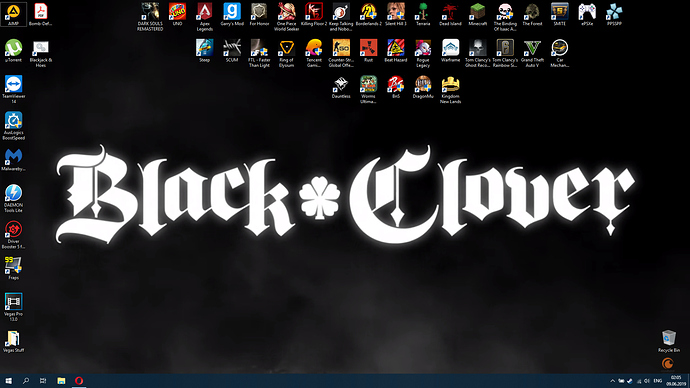690x388 pixels.
Task: Launch Grand Theft Auto V
Action: click(532, 53)
